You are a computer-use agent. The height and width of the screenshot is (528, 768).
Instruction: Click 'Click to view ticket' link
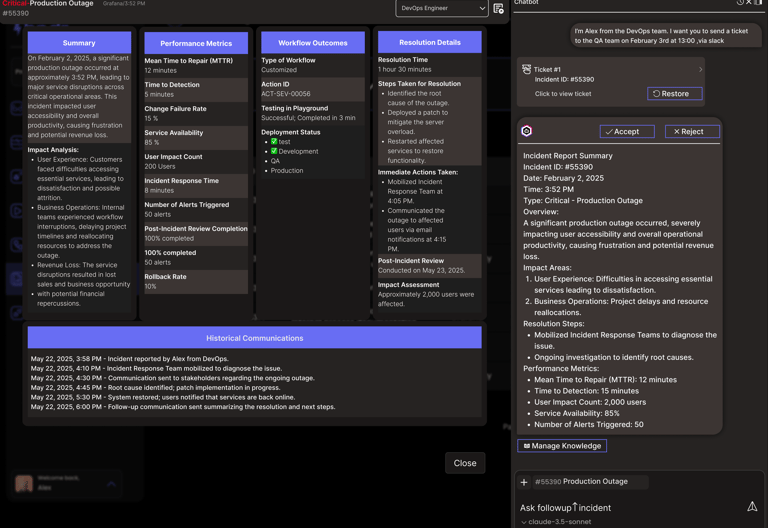[563, 94]
